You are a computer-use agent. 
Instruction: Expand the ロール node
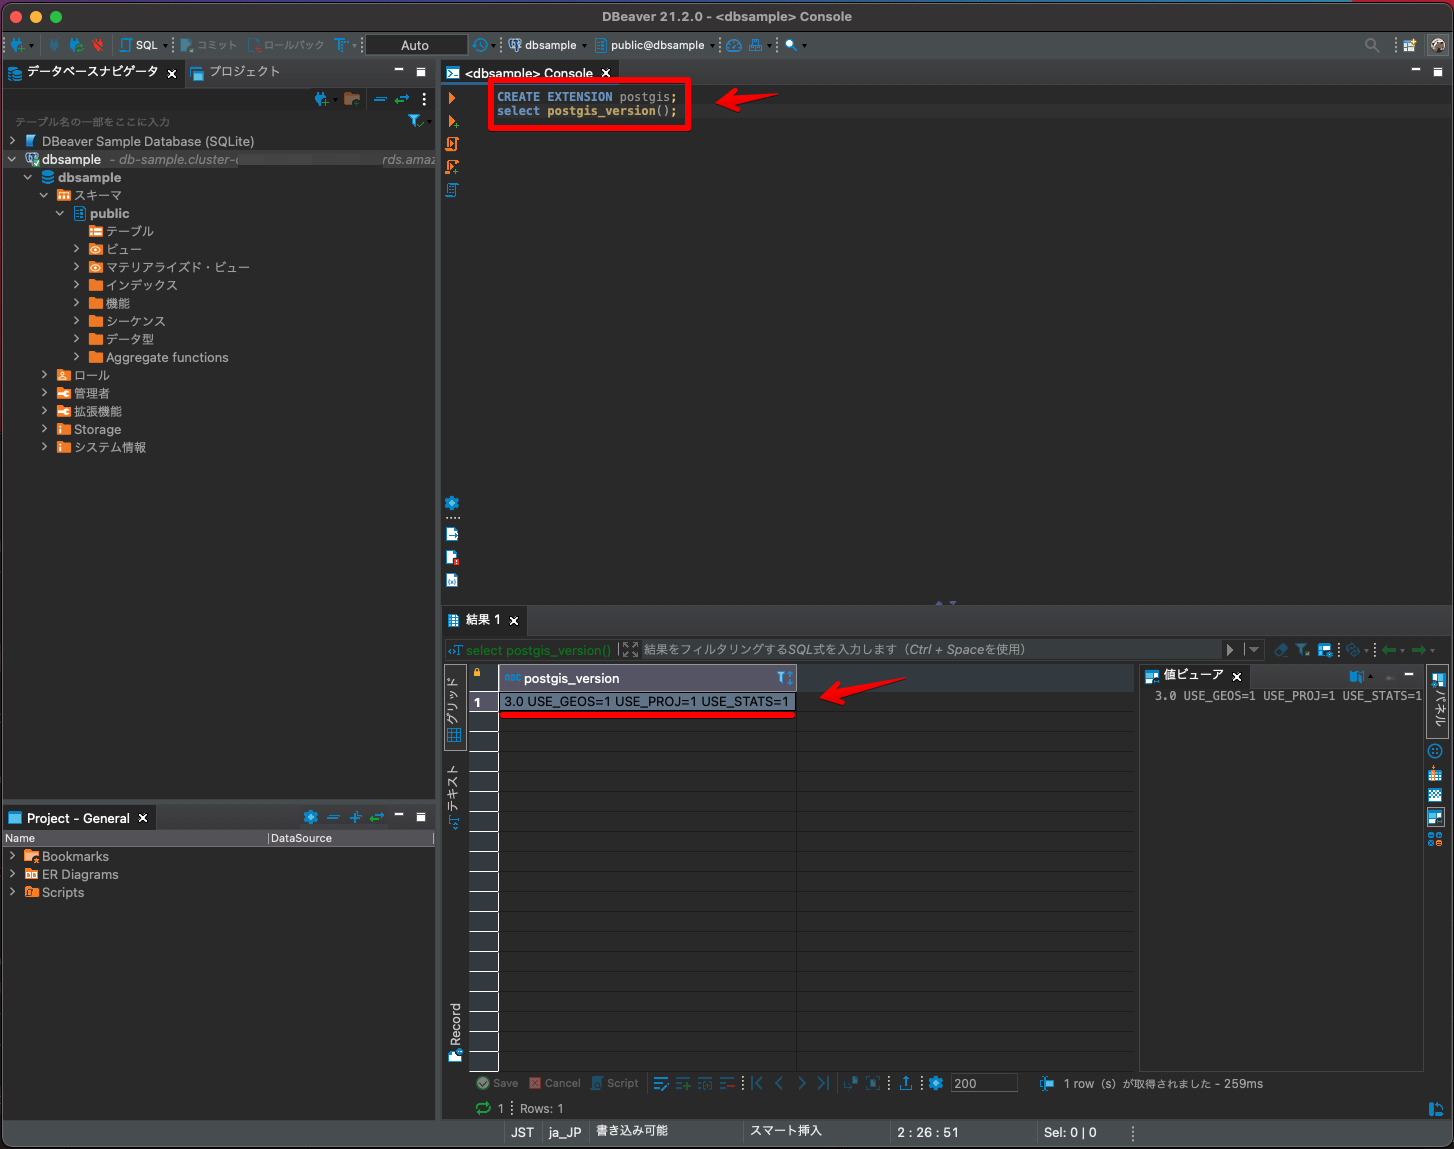(x=44, y=375)
